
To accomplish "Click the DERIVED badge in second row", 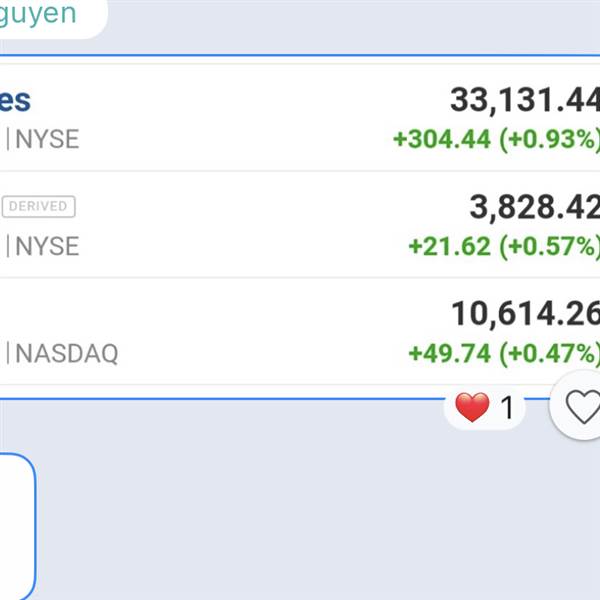I will pos(38,207).
